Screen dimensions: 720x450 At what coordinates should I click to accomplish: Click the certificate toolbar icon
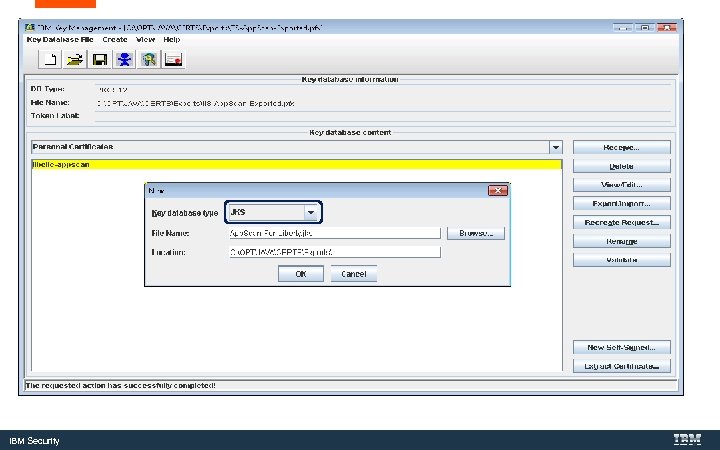(x=173, y=59)
